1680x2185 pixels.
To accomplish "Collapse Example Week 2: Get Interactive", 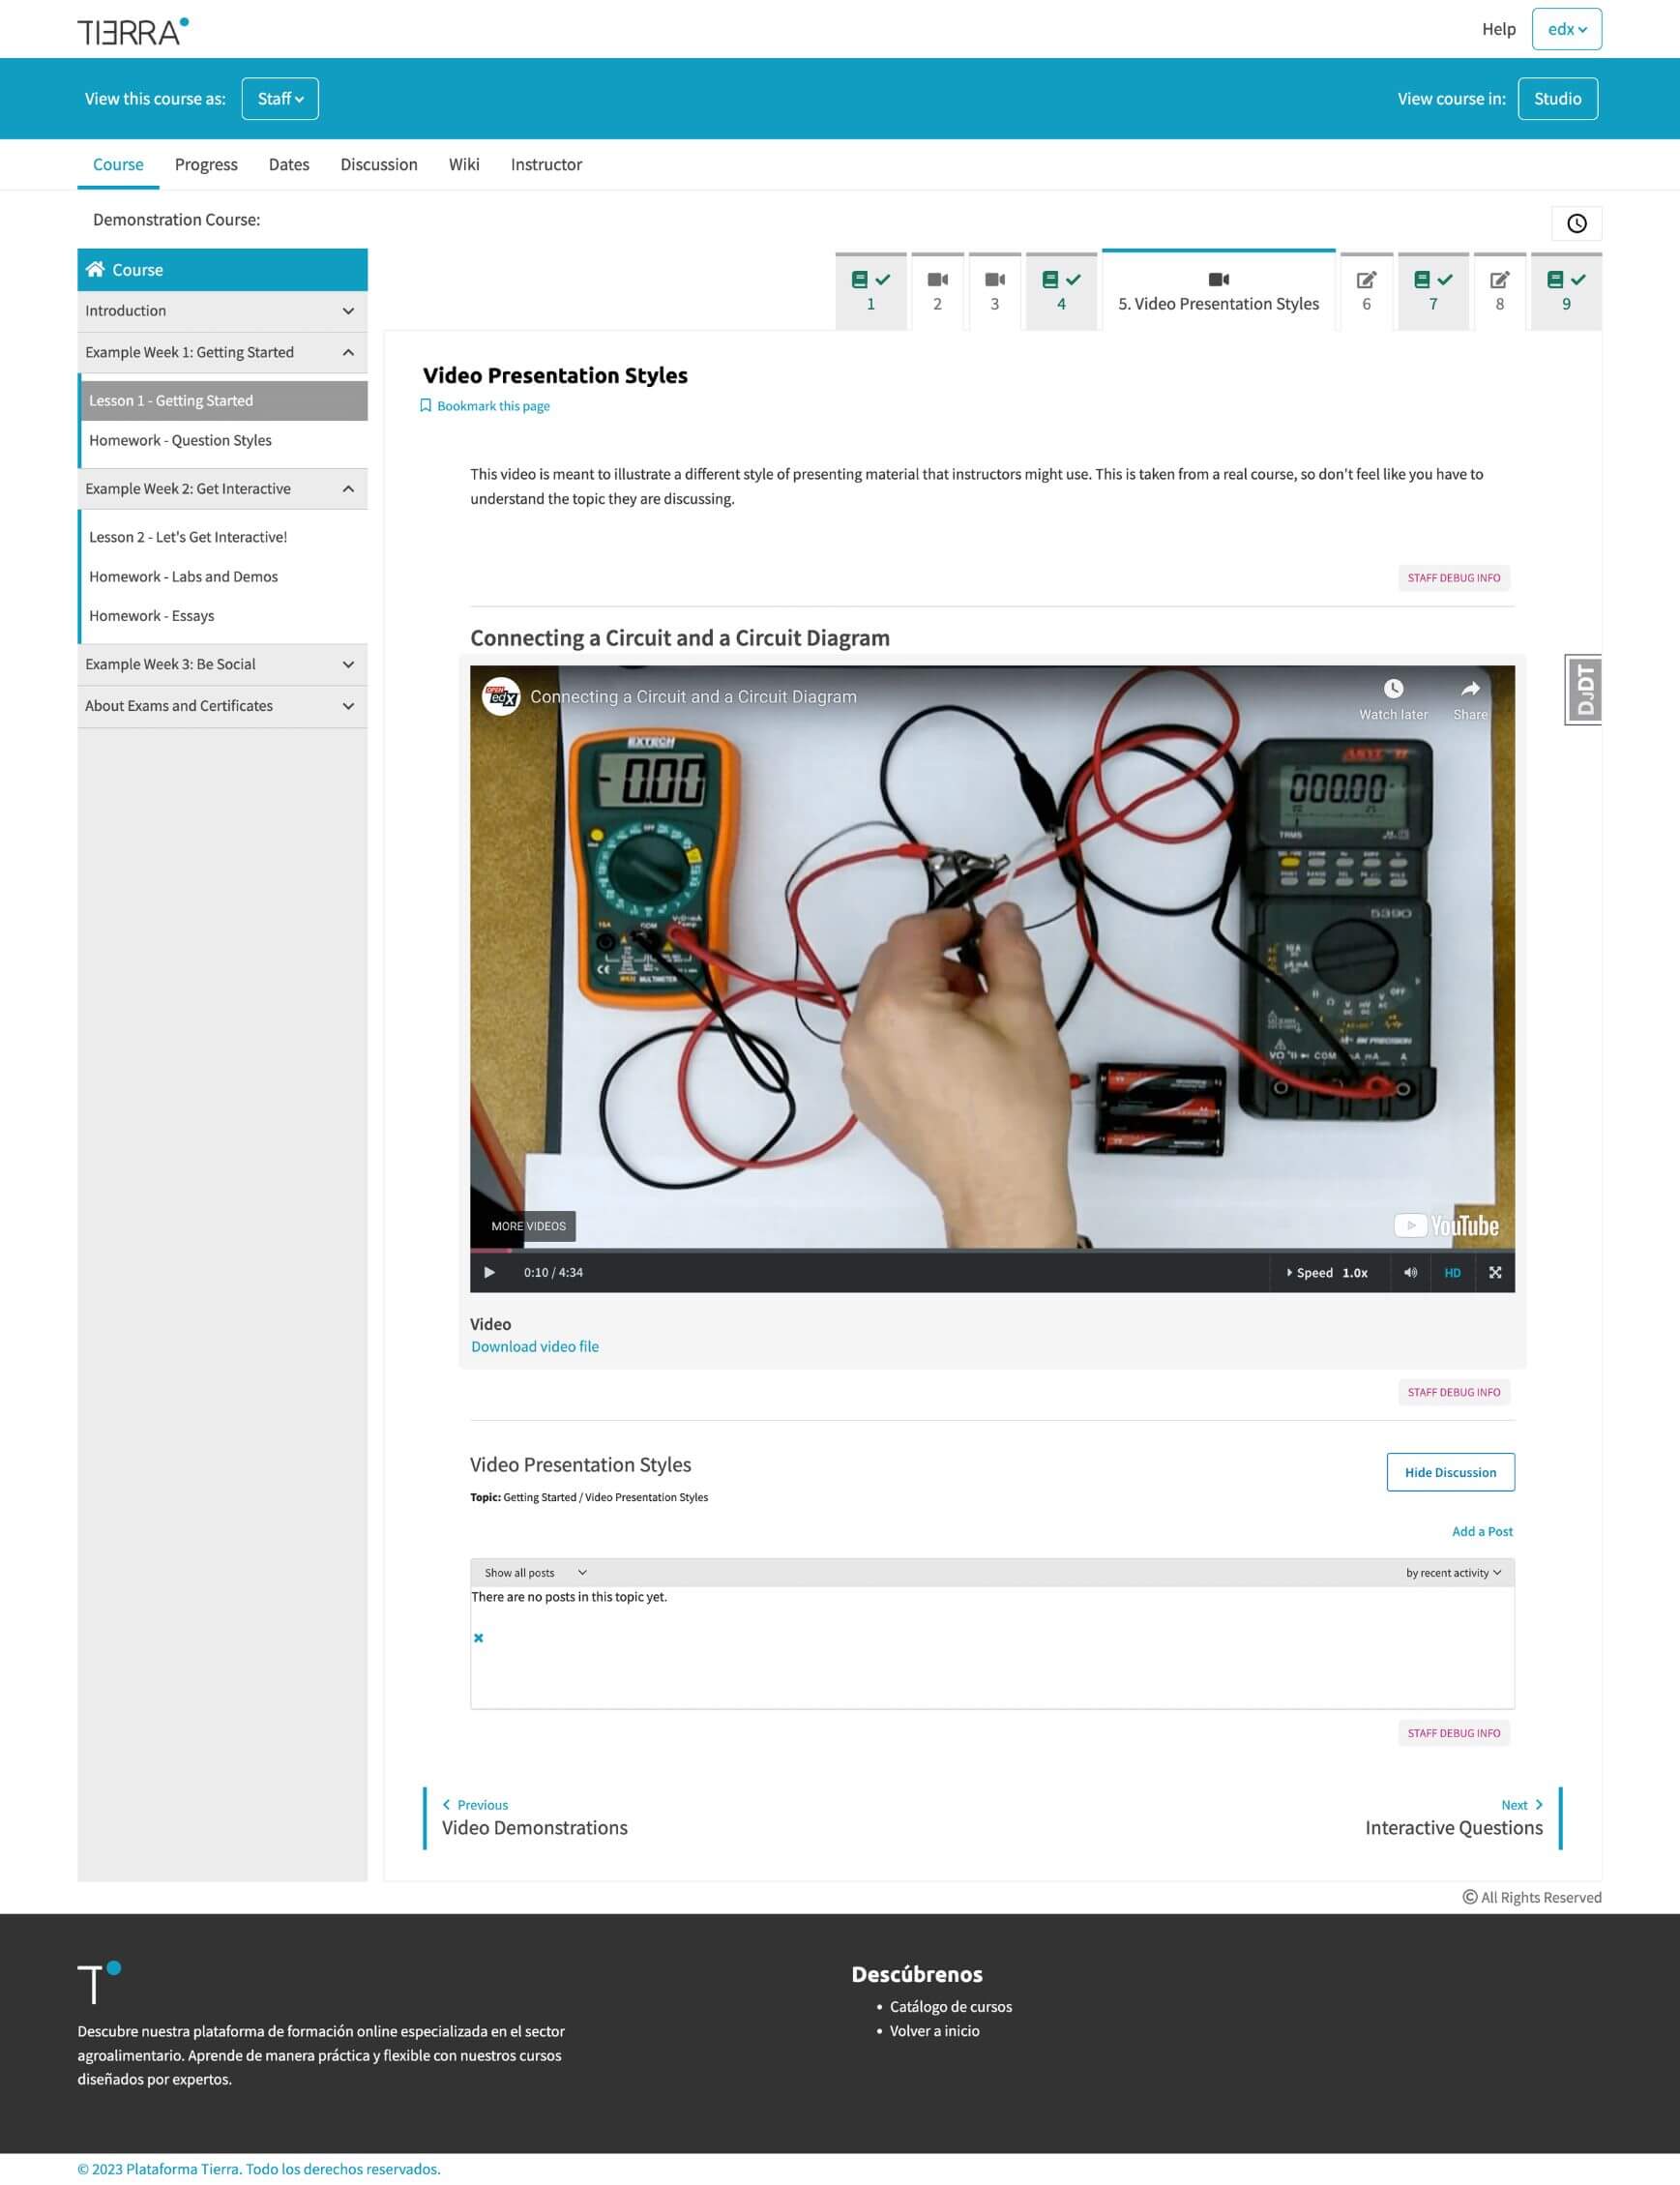I will [222, 488].
